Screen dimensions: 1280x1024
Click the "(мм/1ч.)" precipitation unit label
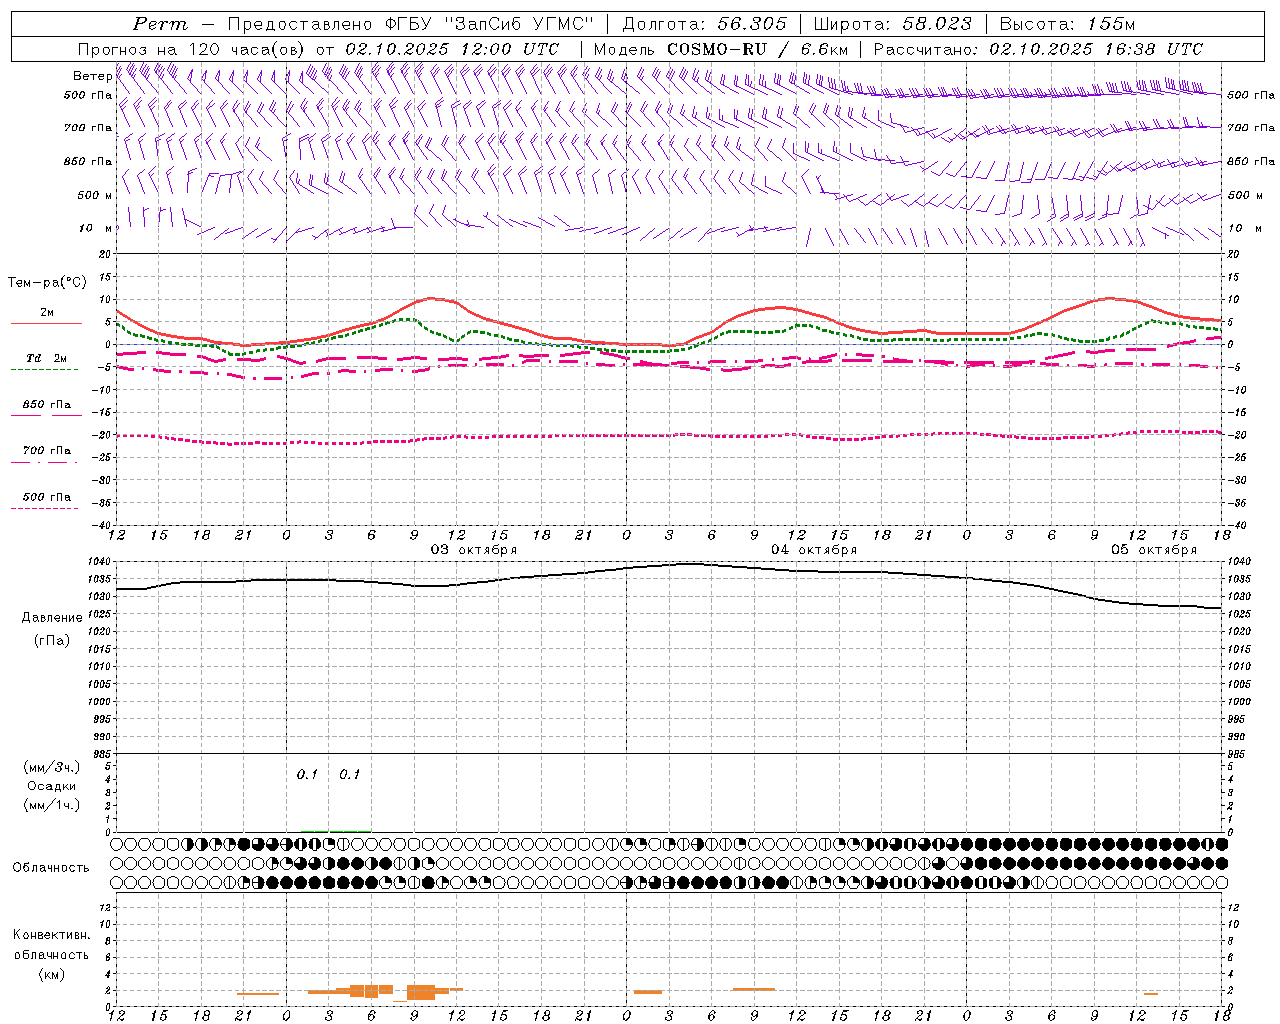pyautogui.click(x=52, y=805)
